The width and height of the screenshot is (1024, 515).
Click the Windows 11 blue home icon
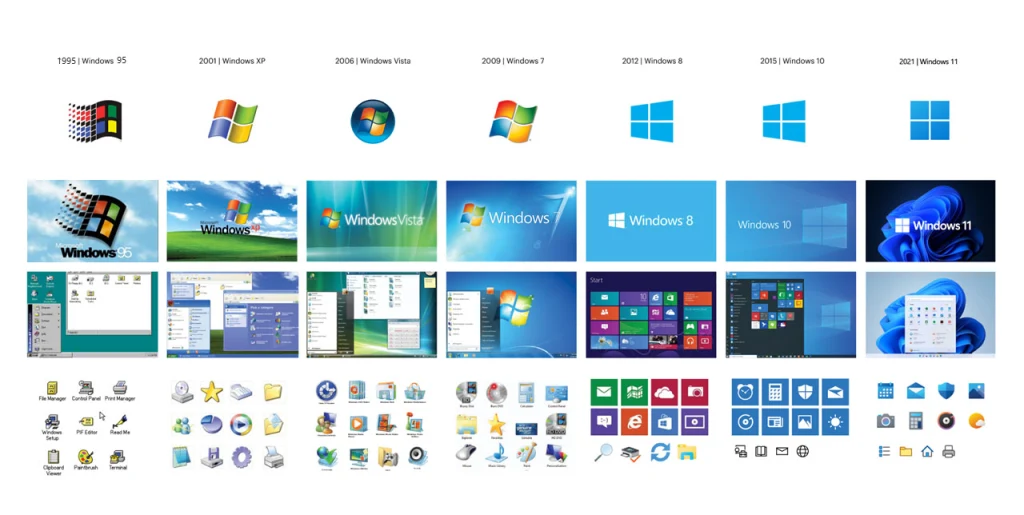927,451
